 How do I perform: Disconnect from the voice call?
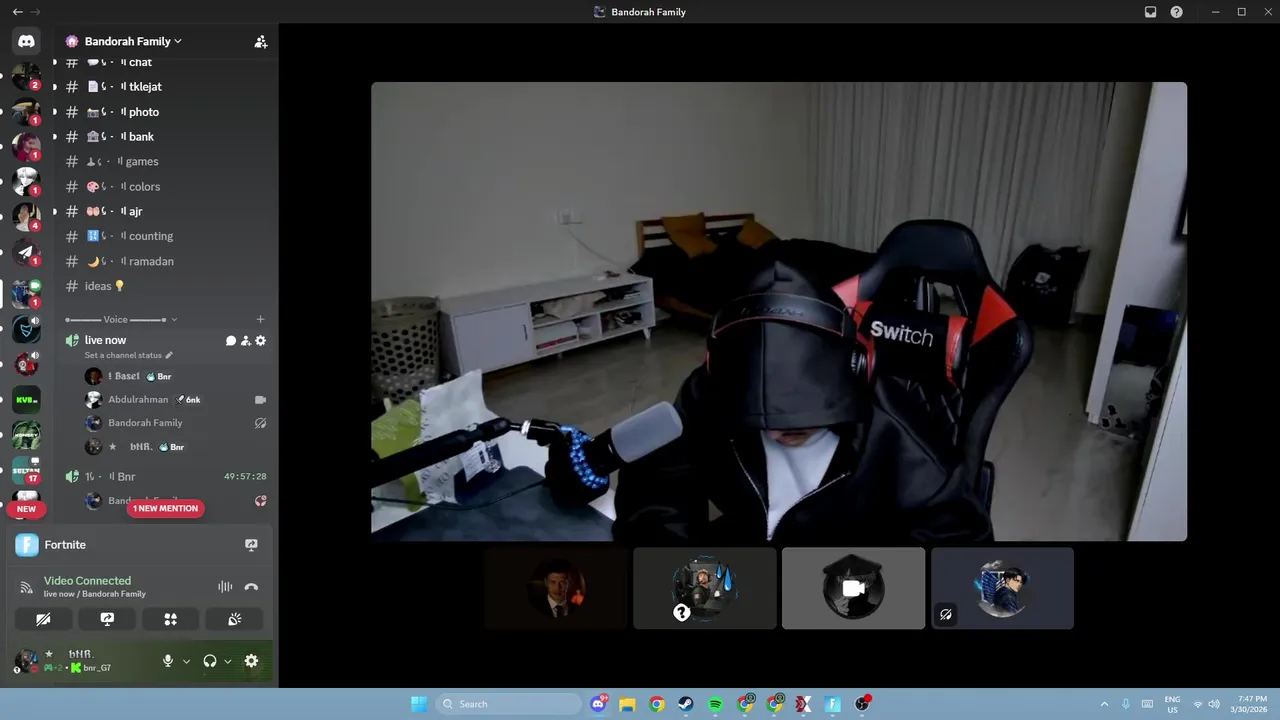pyautogui.click(x=251, y=587)
